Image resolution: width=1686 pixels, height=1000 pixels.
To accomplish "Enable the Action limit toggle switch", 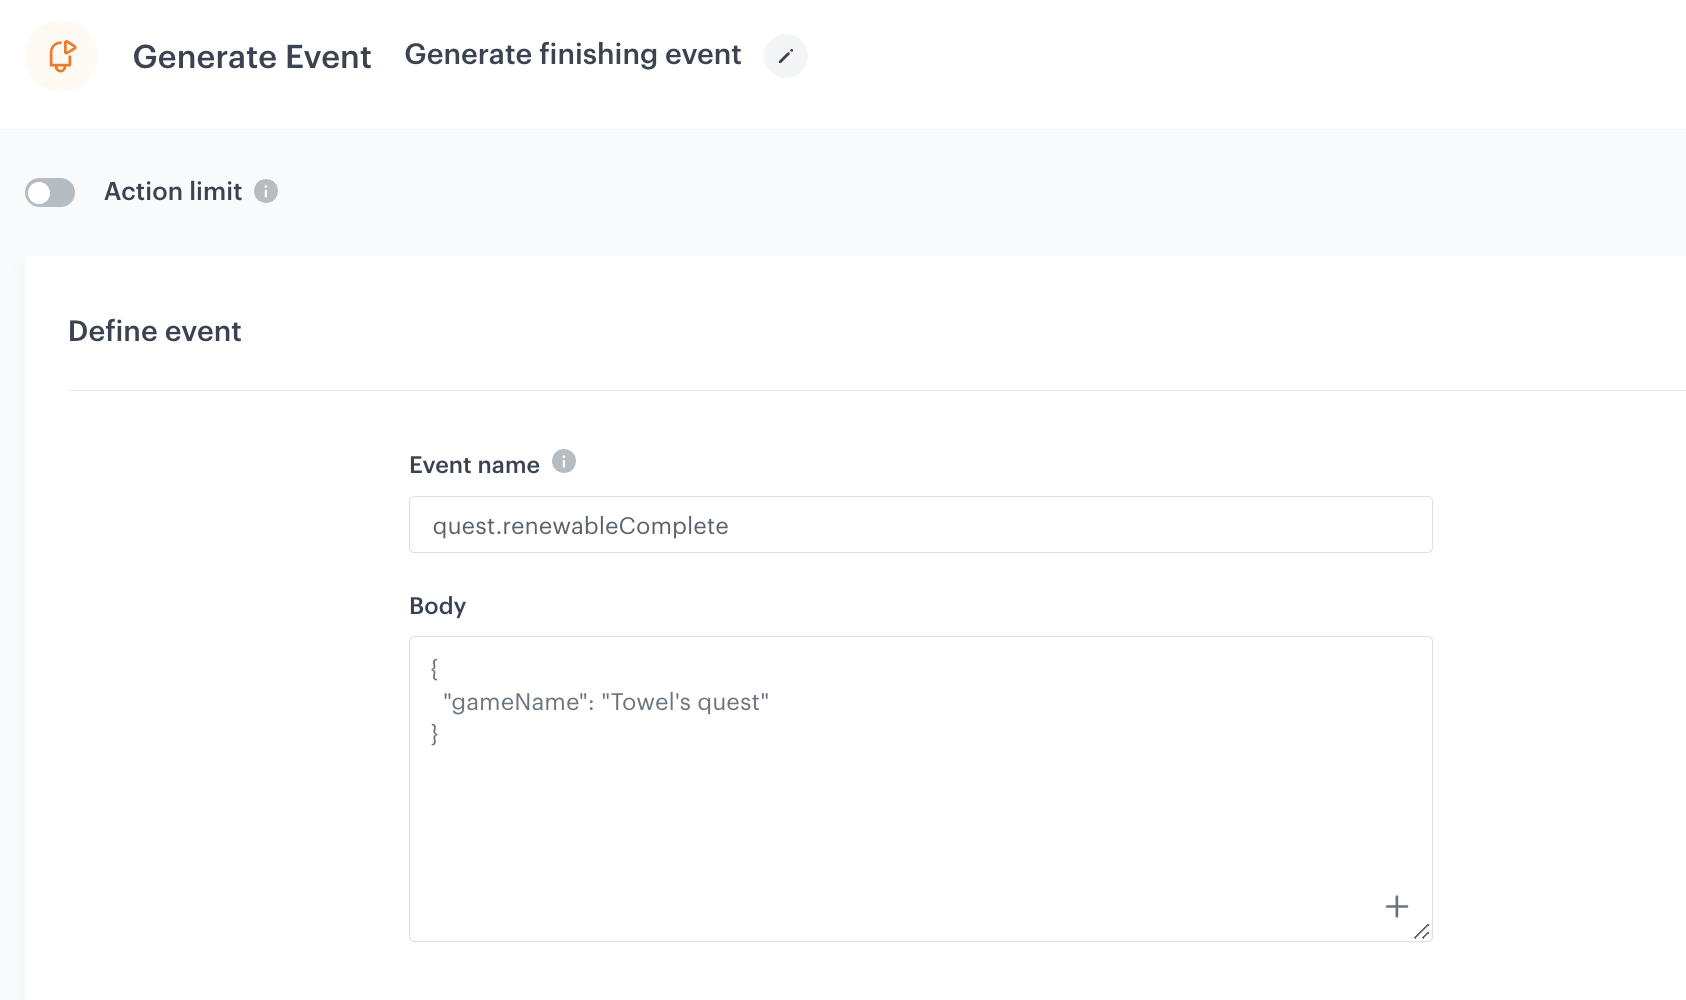I will pos(50,192).
